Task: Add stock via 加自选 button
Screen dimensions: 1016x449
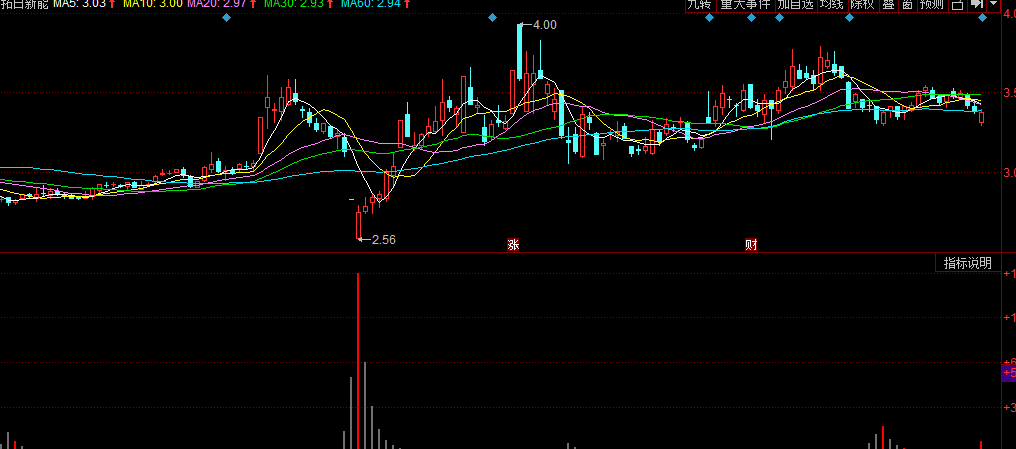Action: 796,5
